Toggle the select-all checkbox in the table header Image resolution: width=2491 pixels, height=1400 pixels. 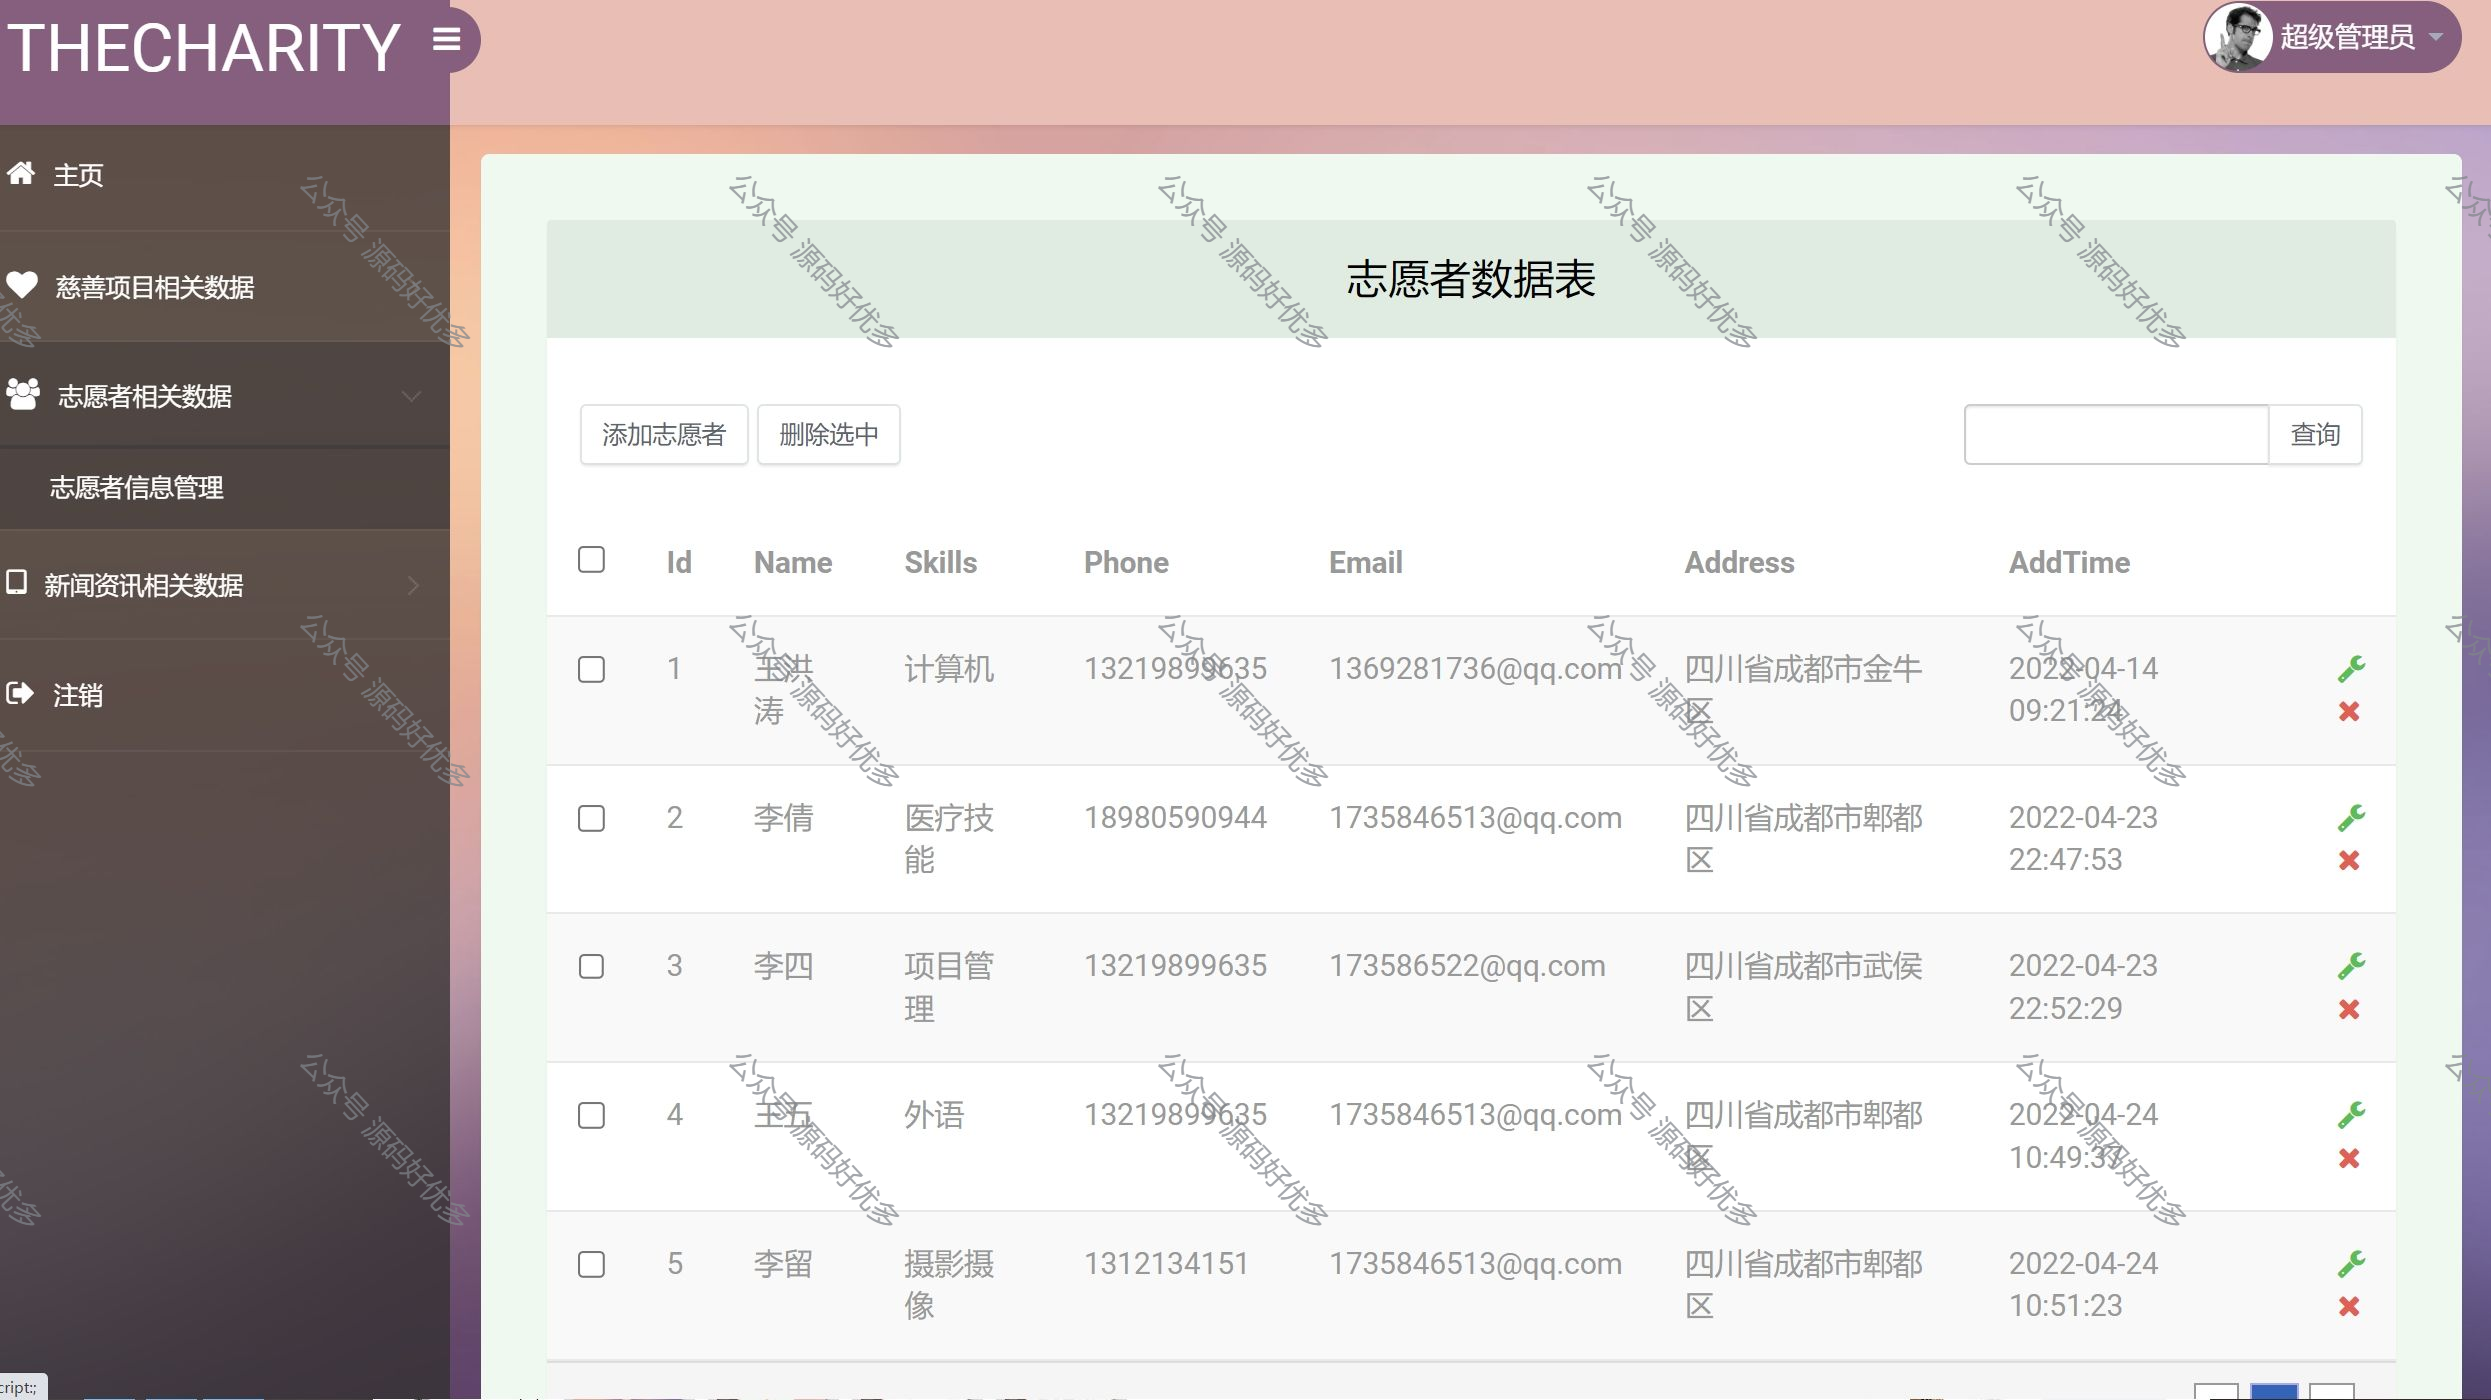(x=591, y=559)
